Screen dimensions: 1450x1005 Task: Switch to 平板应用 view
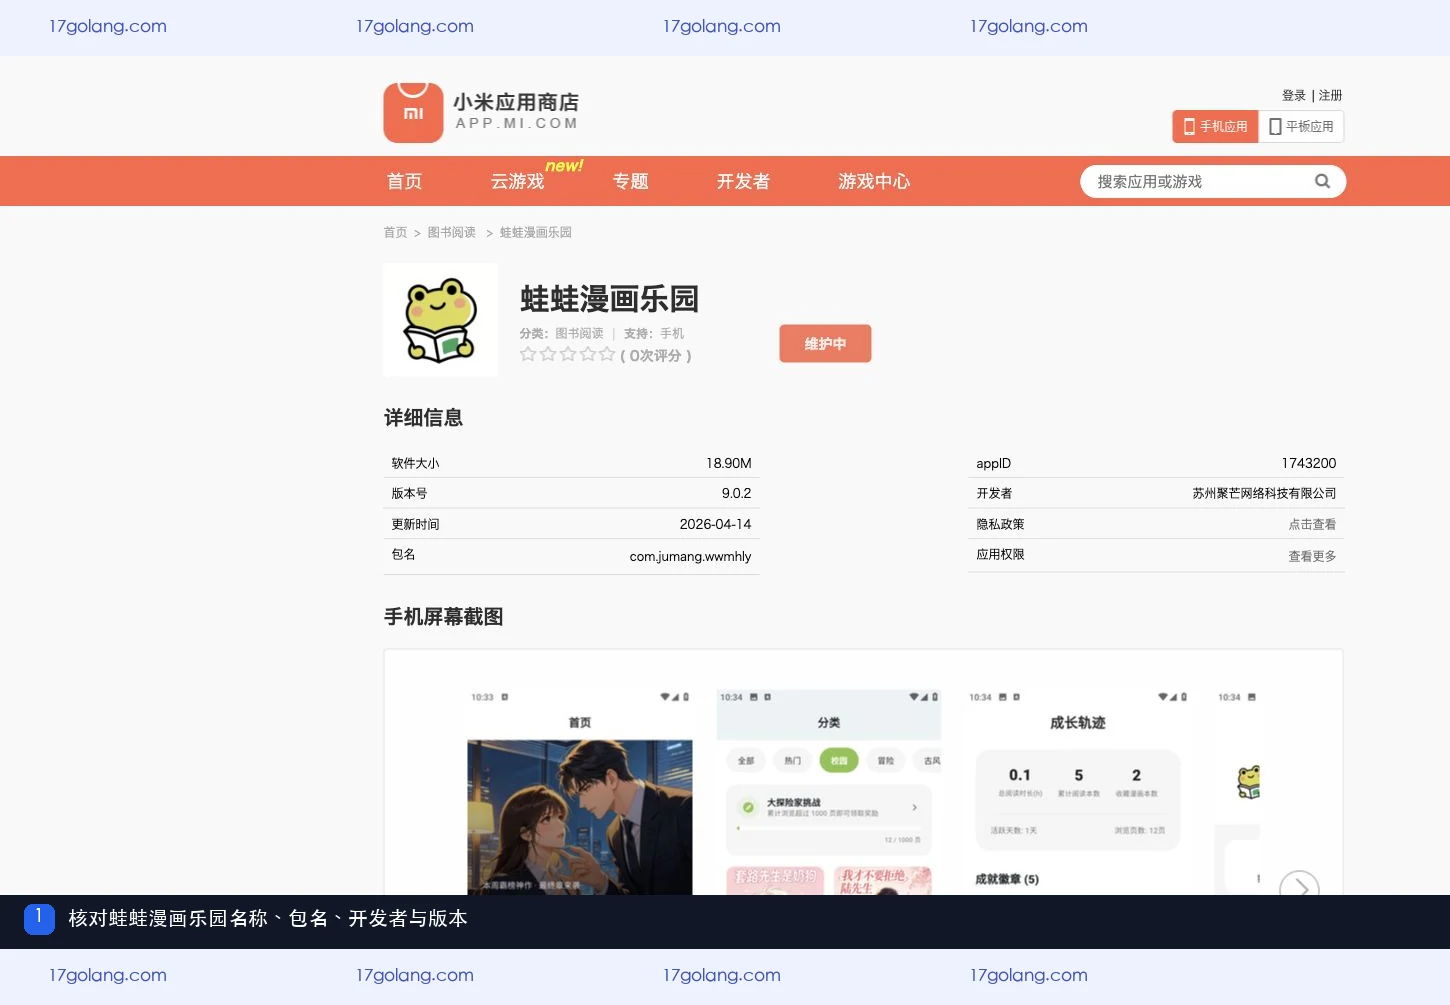(x=1301, y=127)
